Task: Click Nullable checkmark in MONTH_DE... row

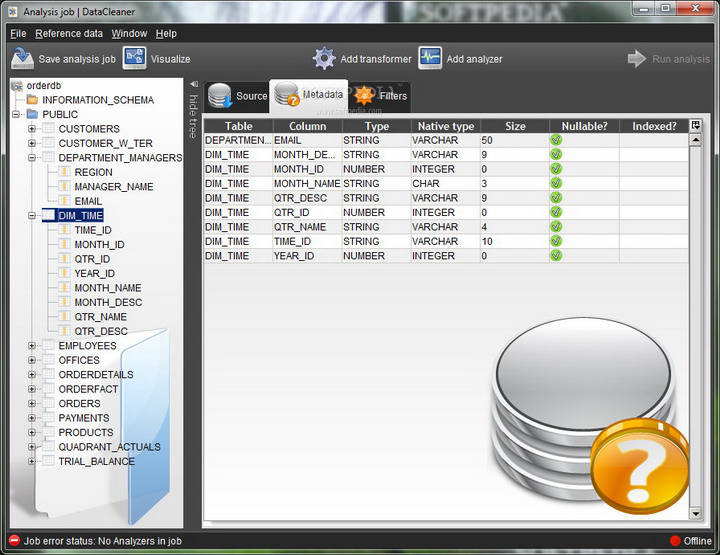Action: click(x=556, y=154)
